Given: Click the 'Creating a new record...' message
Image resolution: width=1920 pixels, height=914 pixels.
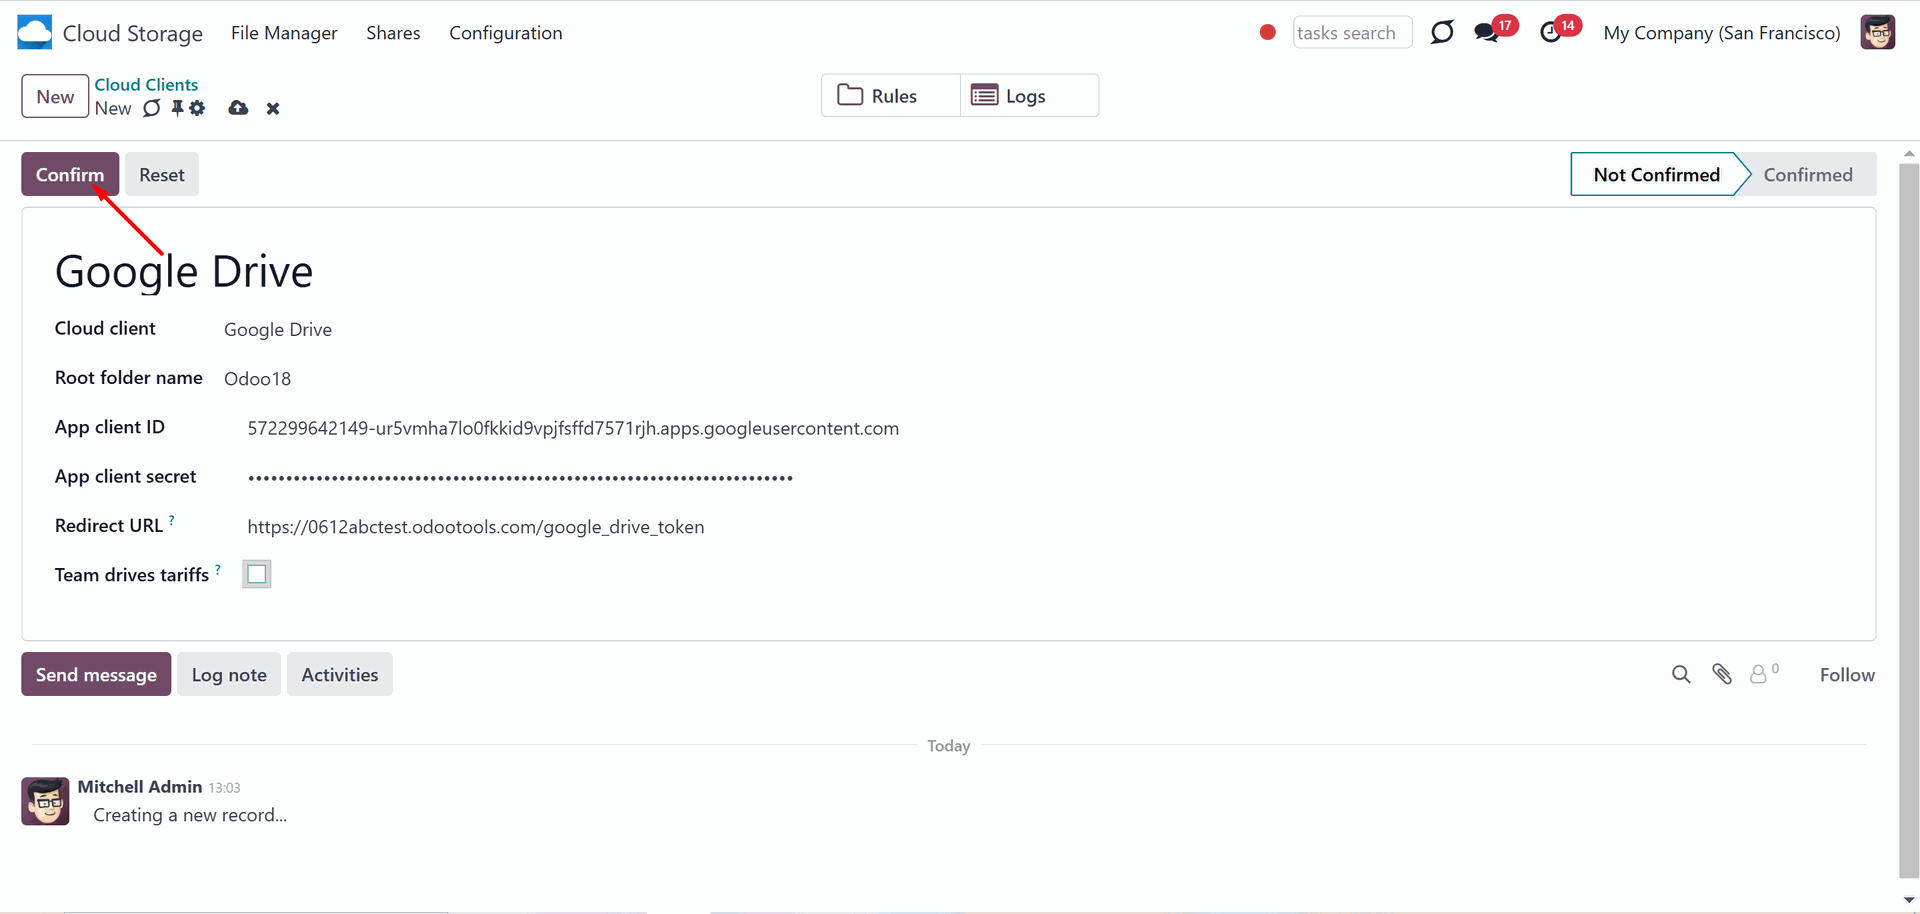Looking at the screenshot, I should (190, 815).
